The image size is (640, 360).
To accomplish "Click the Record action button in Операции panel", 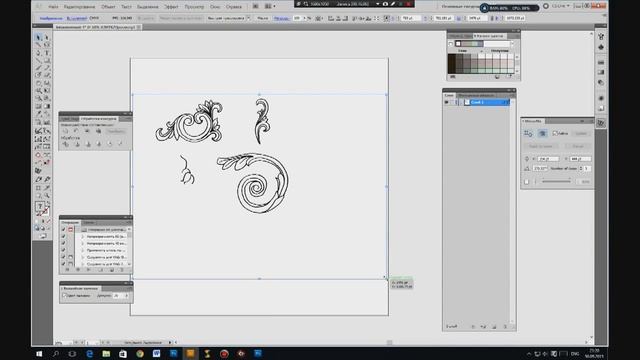I will (78, 270).
